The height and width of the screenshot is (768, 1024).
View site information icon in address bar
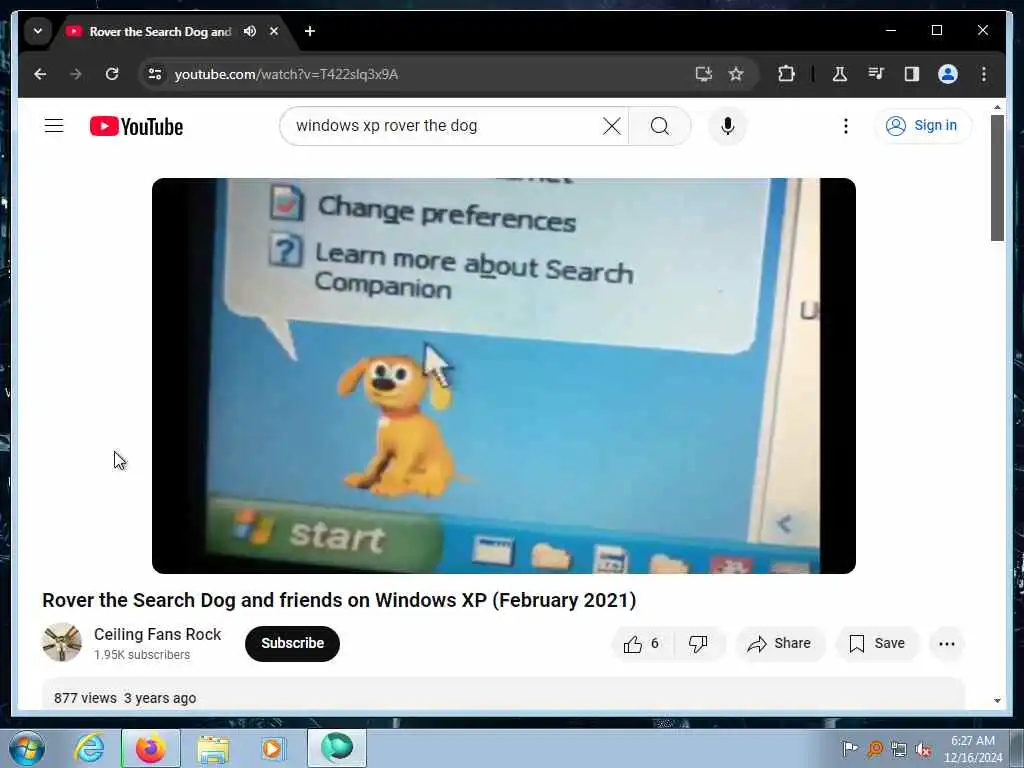(155, 74)
